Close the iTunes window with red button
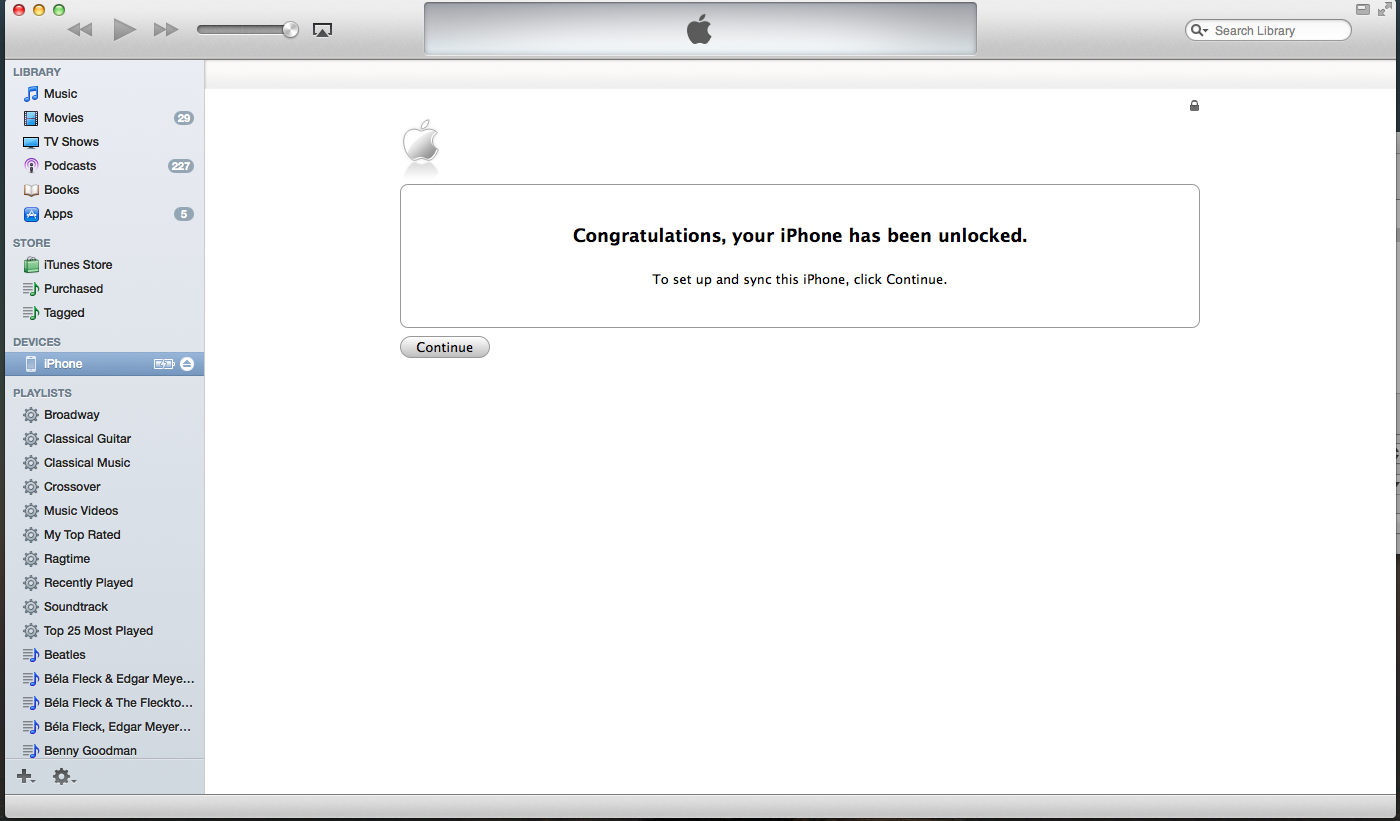The height and width of the screenshot is (821, 1400). tap(19, 9)
